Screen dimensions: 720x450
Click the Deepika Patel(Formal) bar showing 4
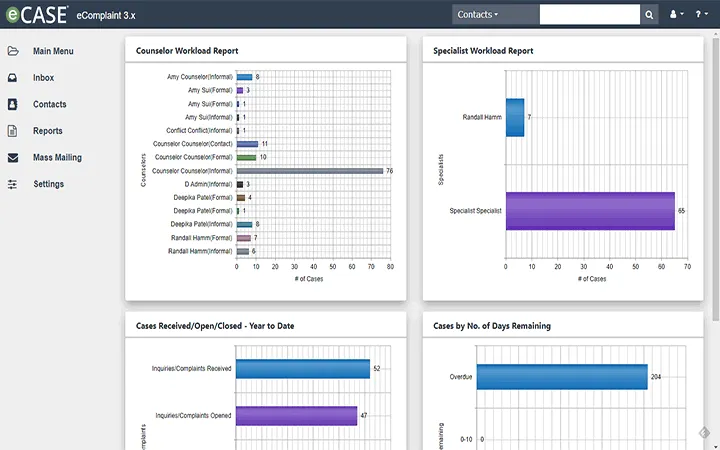(x=241, y=198)
